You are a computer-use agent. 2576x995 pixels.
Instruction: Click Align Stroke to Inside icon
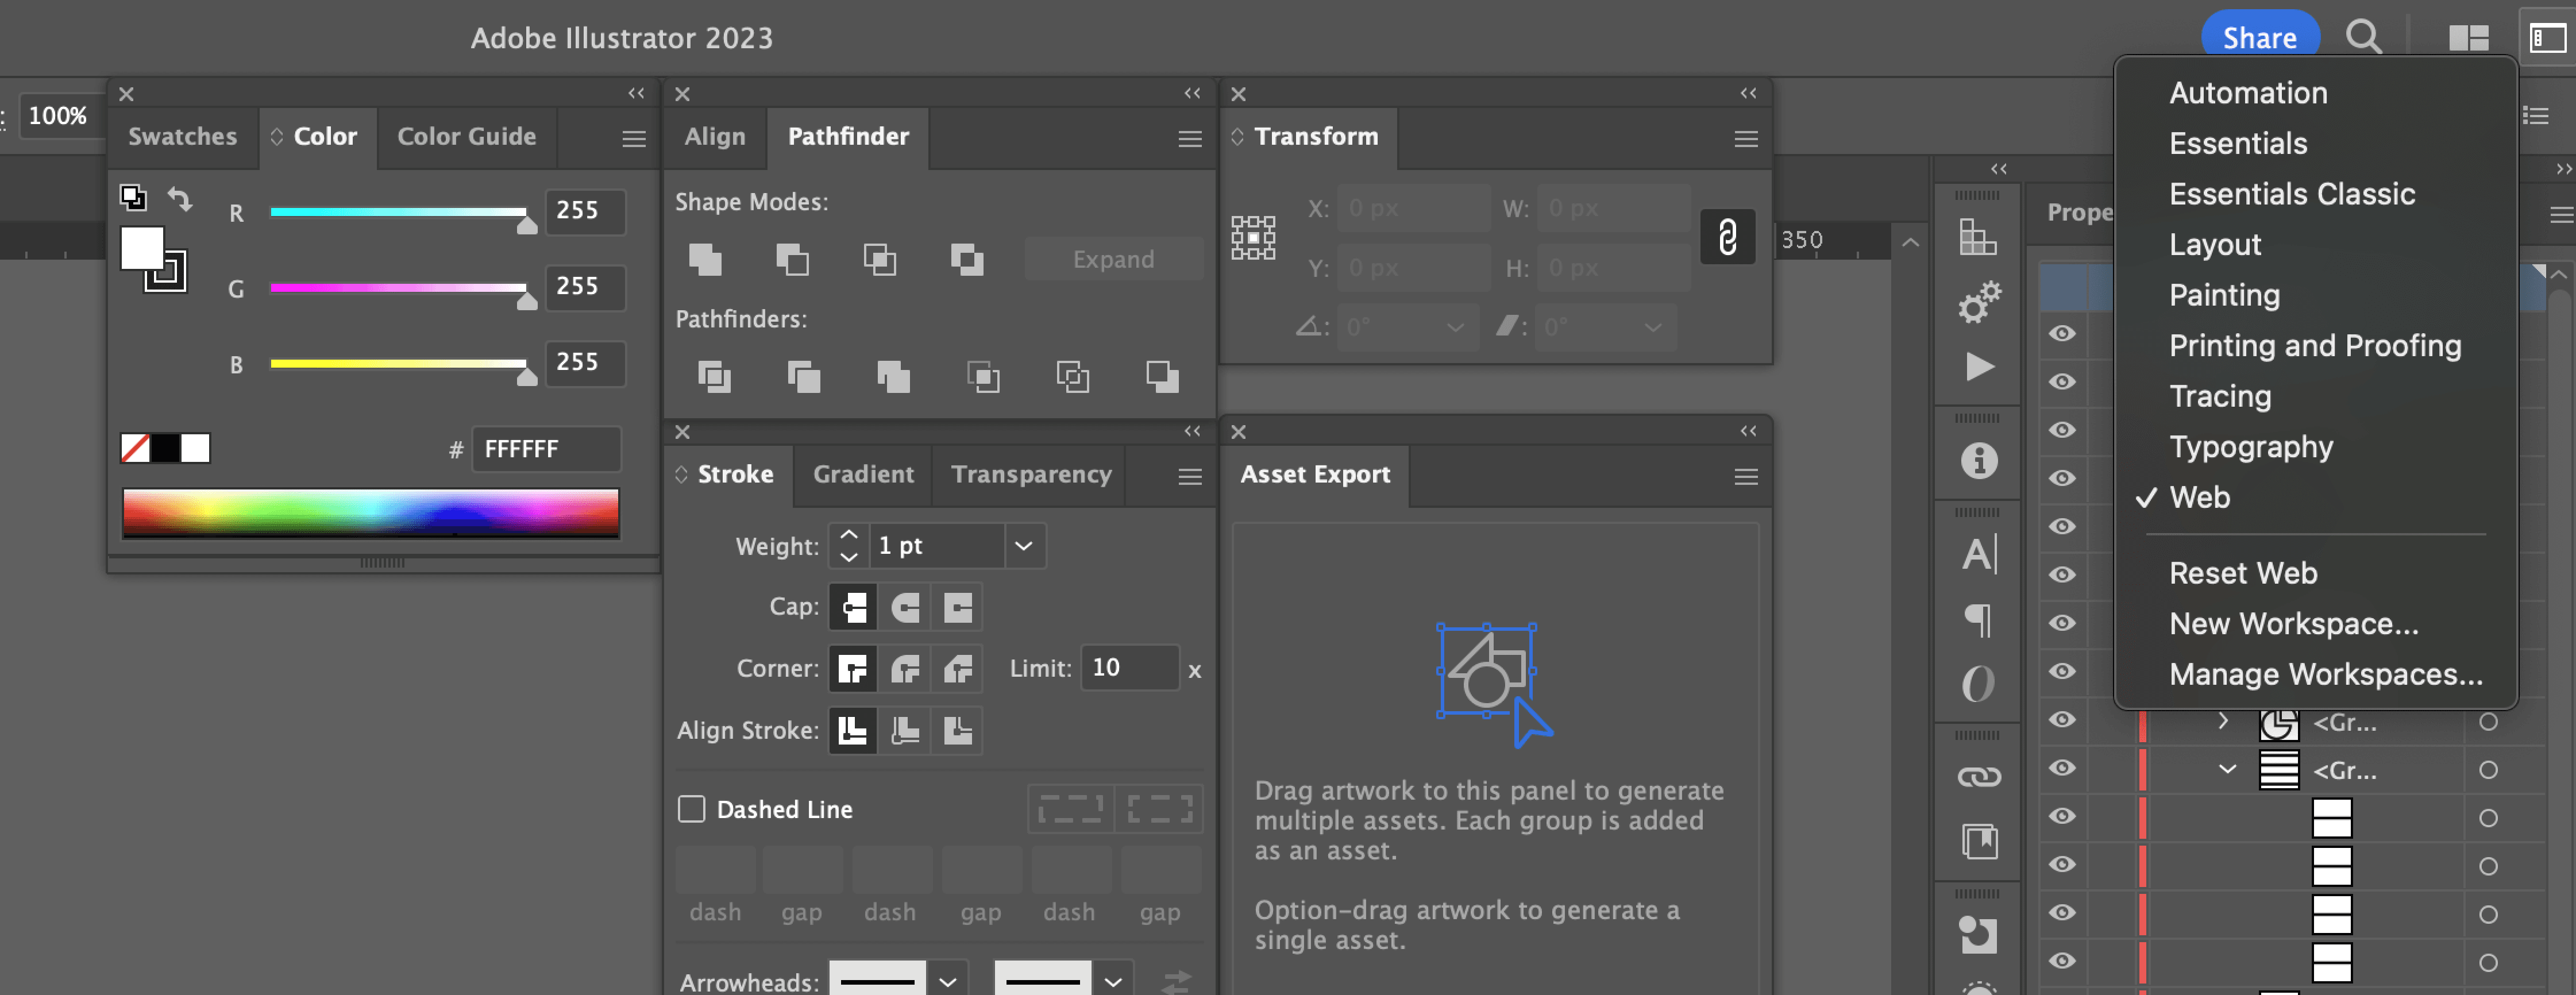[x=905, y=731]
